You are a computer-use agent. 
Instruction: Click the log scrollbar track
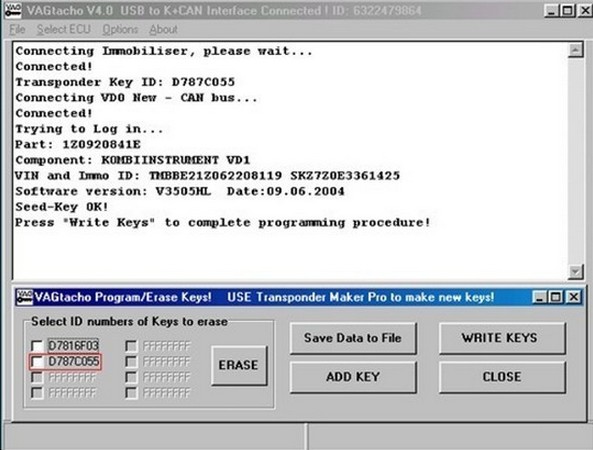(575, 161)
